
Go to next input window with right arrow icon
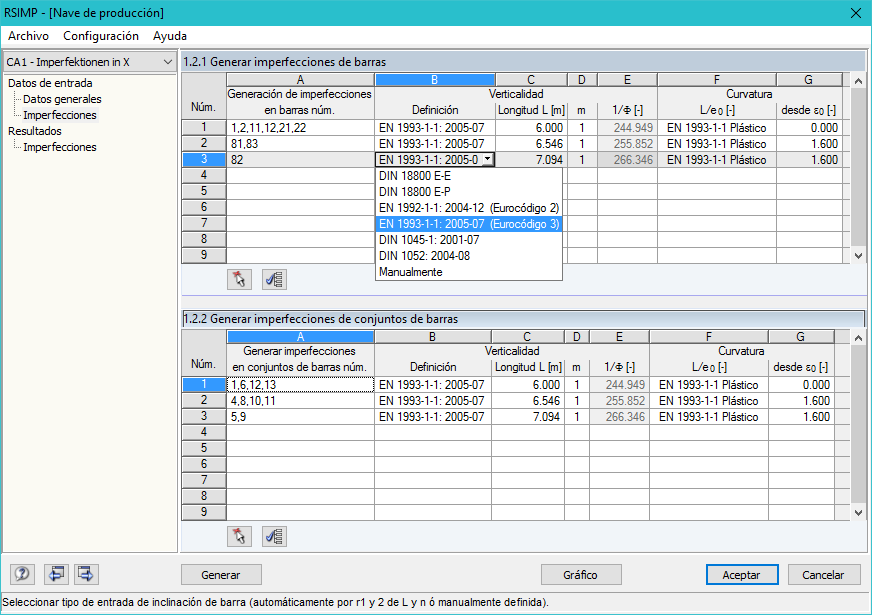point(86,574)
